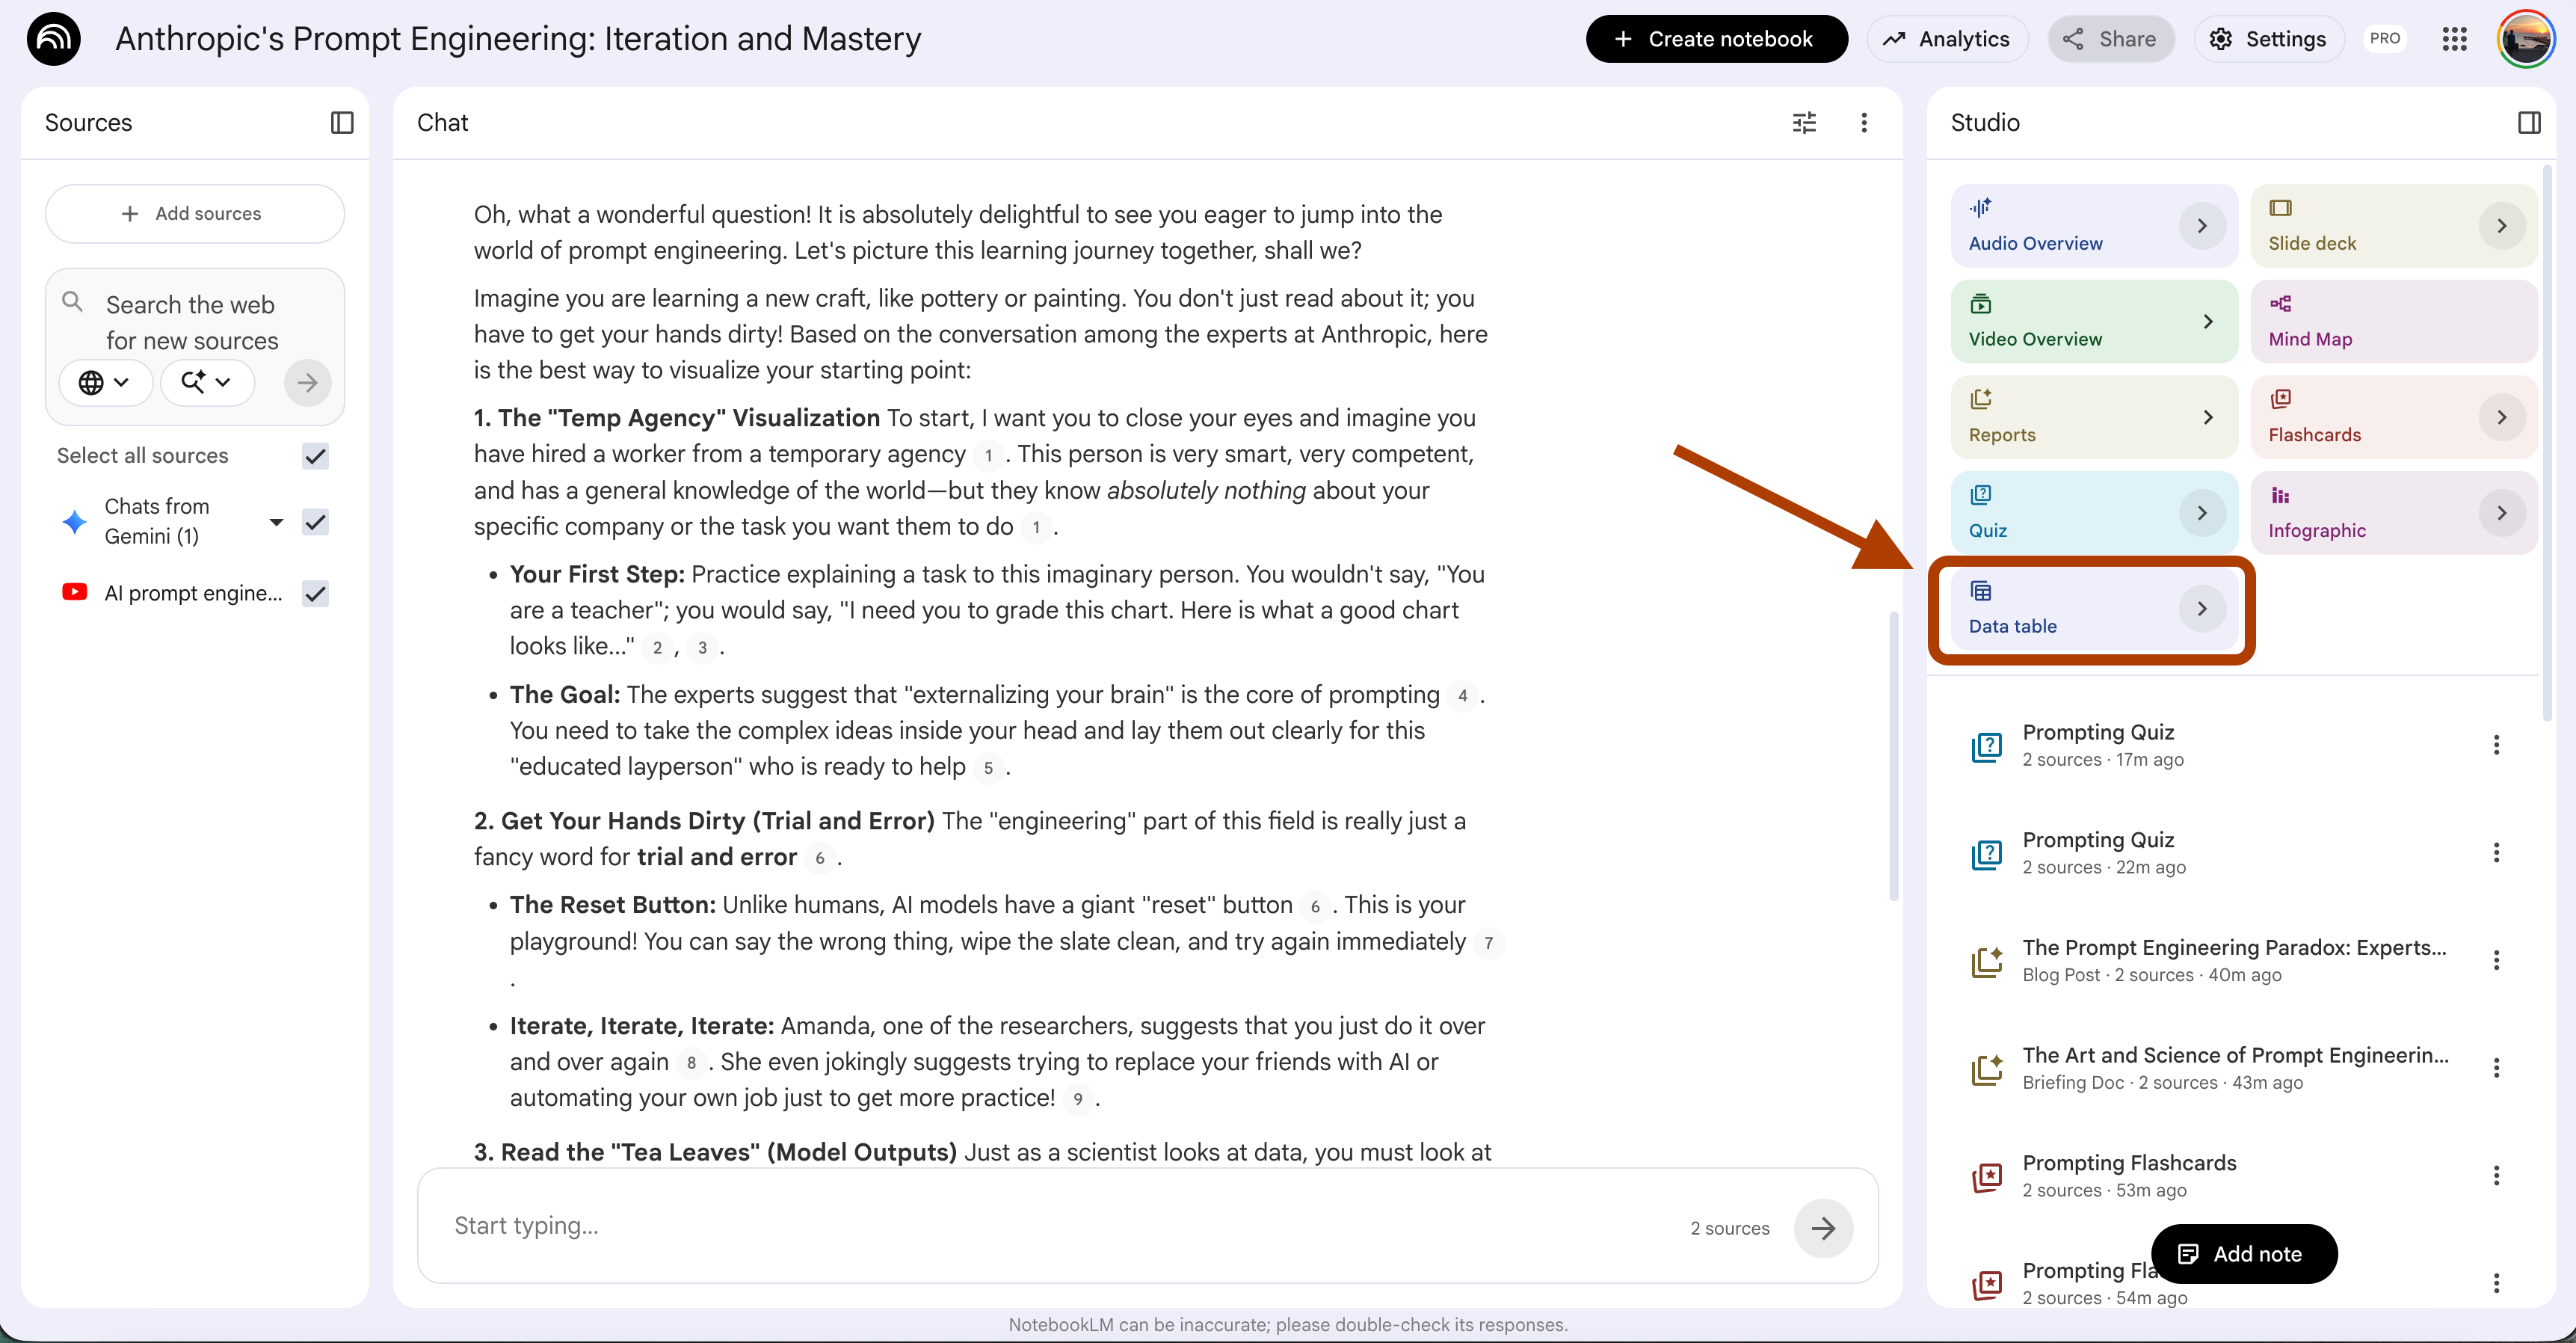Open the Settings menu
2576x1343 pixels.
coord(2268,39)
